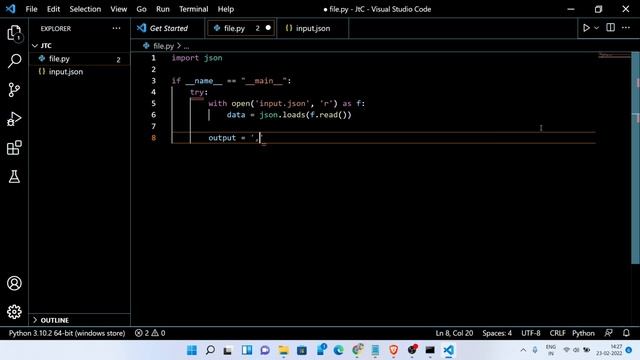Open editor More Actions ellipsis
640x360 pixels.
(x=626, y=27)
